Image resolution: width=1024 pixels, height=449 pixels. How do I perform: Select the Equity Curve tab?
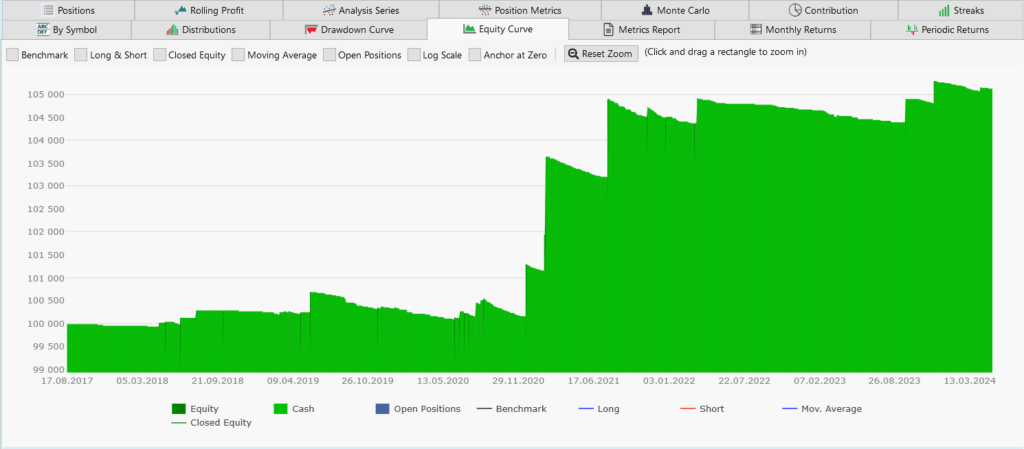498,29
